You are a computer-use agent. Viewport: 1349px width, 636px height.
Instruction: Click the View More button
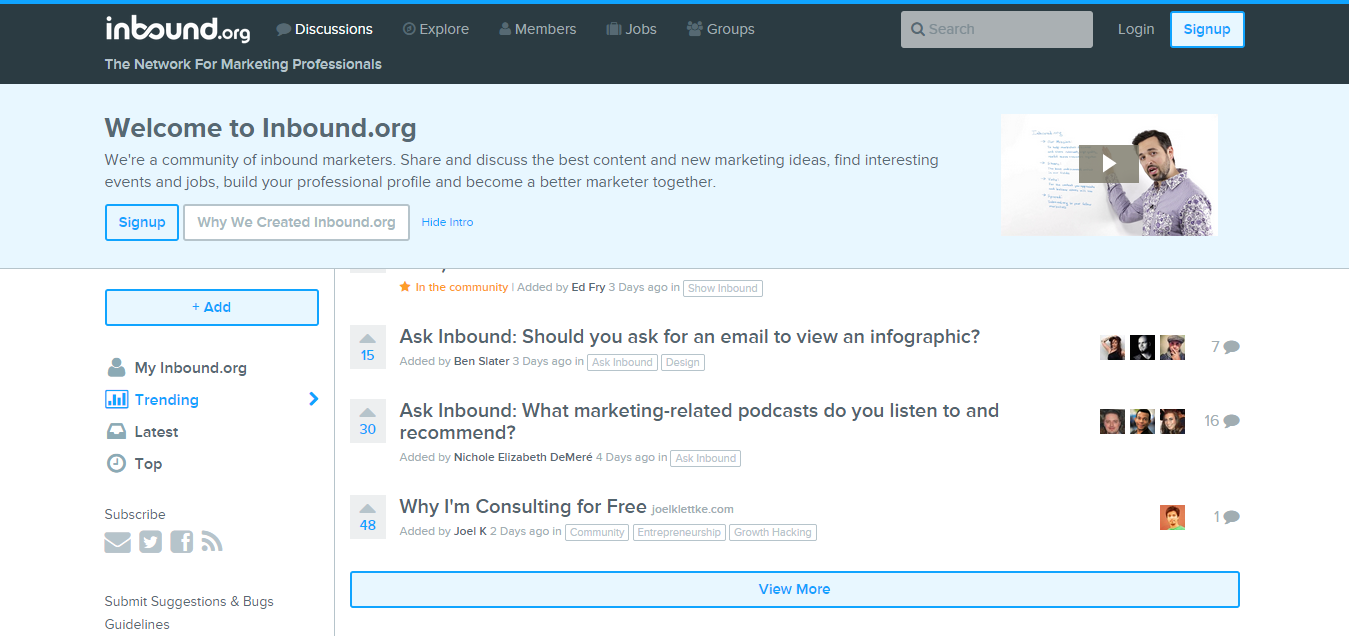794,589
